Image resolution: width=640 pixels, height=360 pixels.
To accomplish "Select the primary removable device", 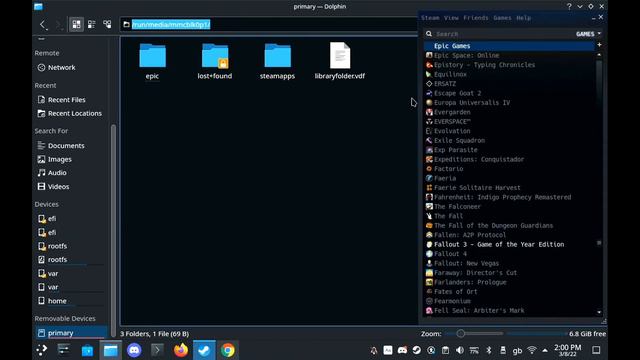I will coord(71,333).
